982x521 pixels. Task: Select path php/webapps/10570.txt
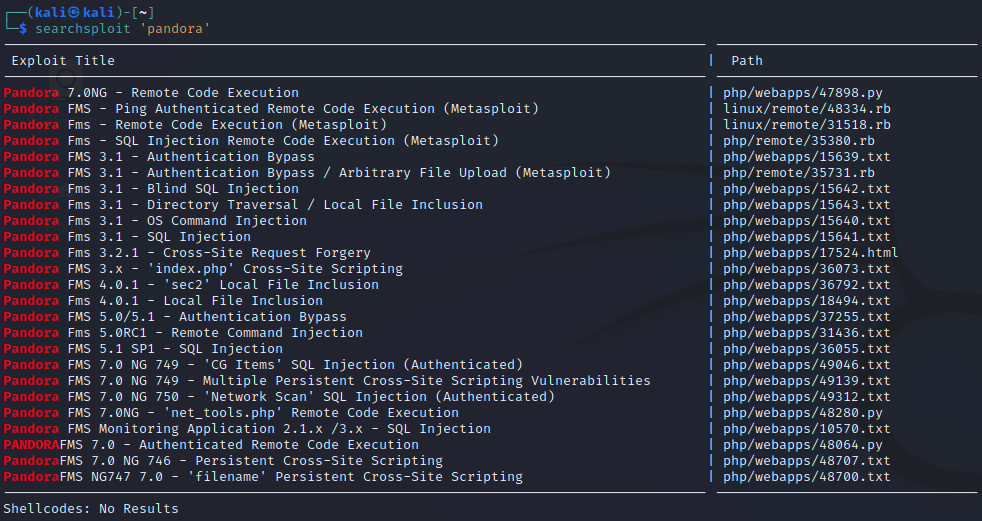click(807, 429)
